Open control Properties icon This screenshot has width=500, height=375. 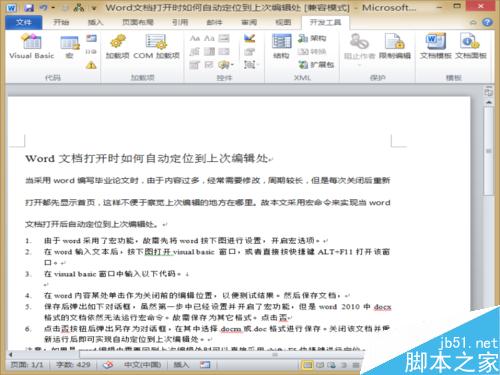(249, 51)
